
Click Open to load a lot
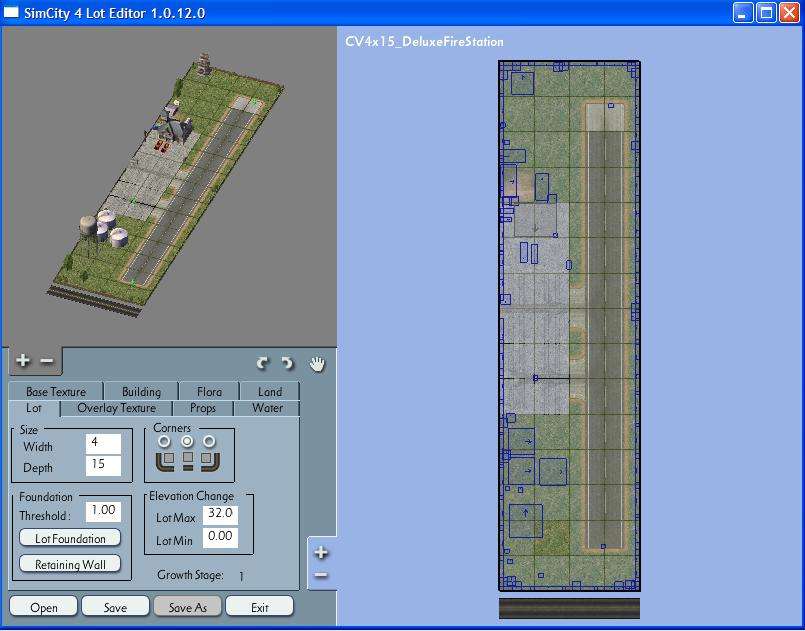pyautogui.click(x=44, y=607)
